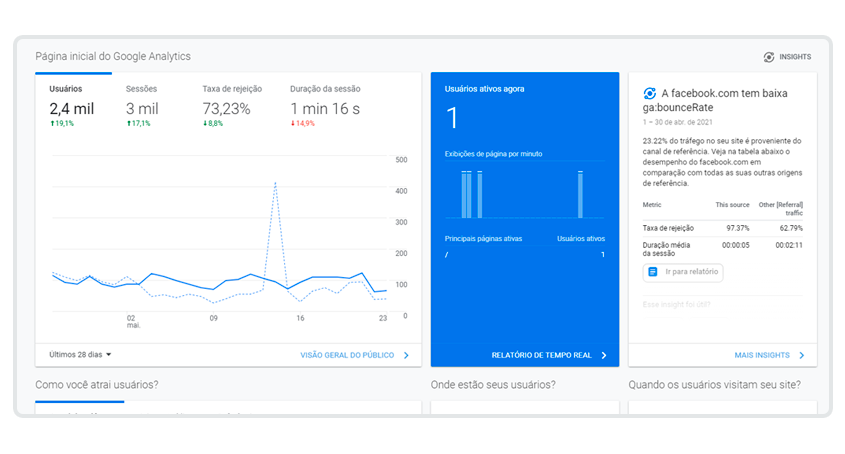Click the 19,1% users change indicator
The image size is (845, 454).
[x=62, y=123]
